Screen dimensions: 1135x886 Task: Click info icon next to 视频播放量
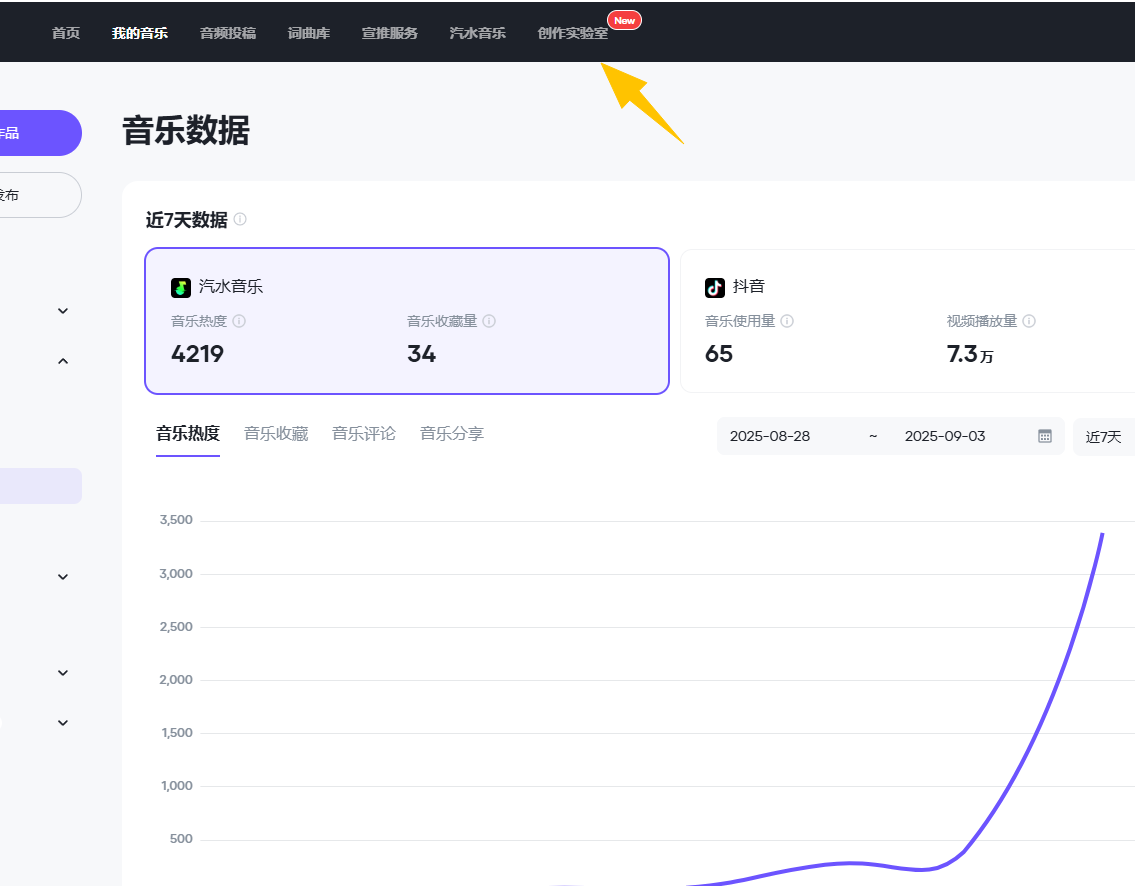tap(1029, 322)
